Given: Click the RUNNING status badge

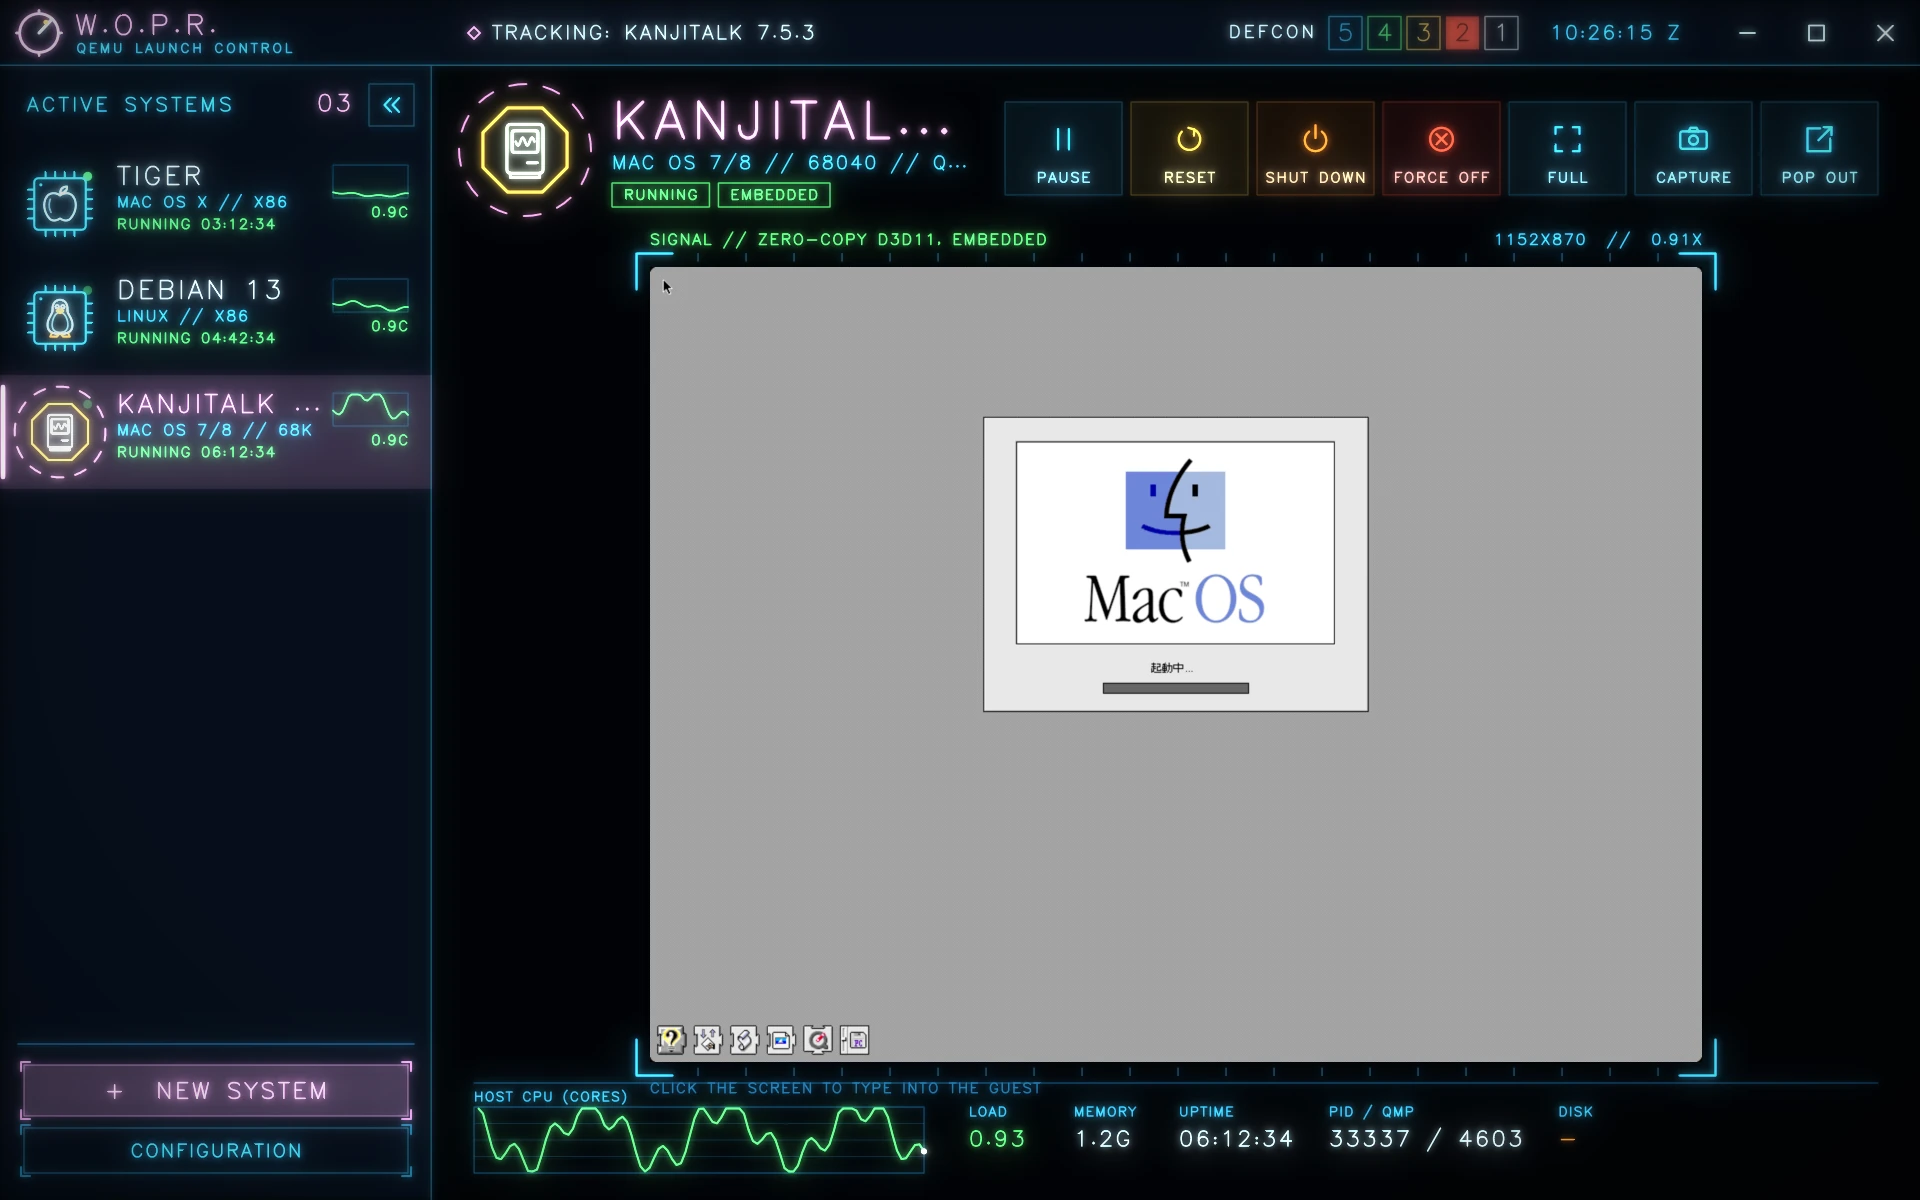Looking at the screenshot, I should coord(660,195).
